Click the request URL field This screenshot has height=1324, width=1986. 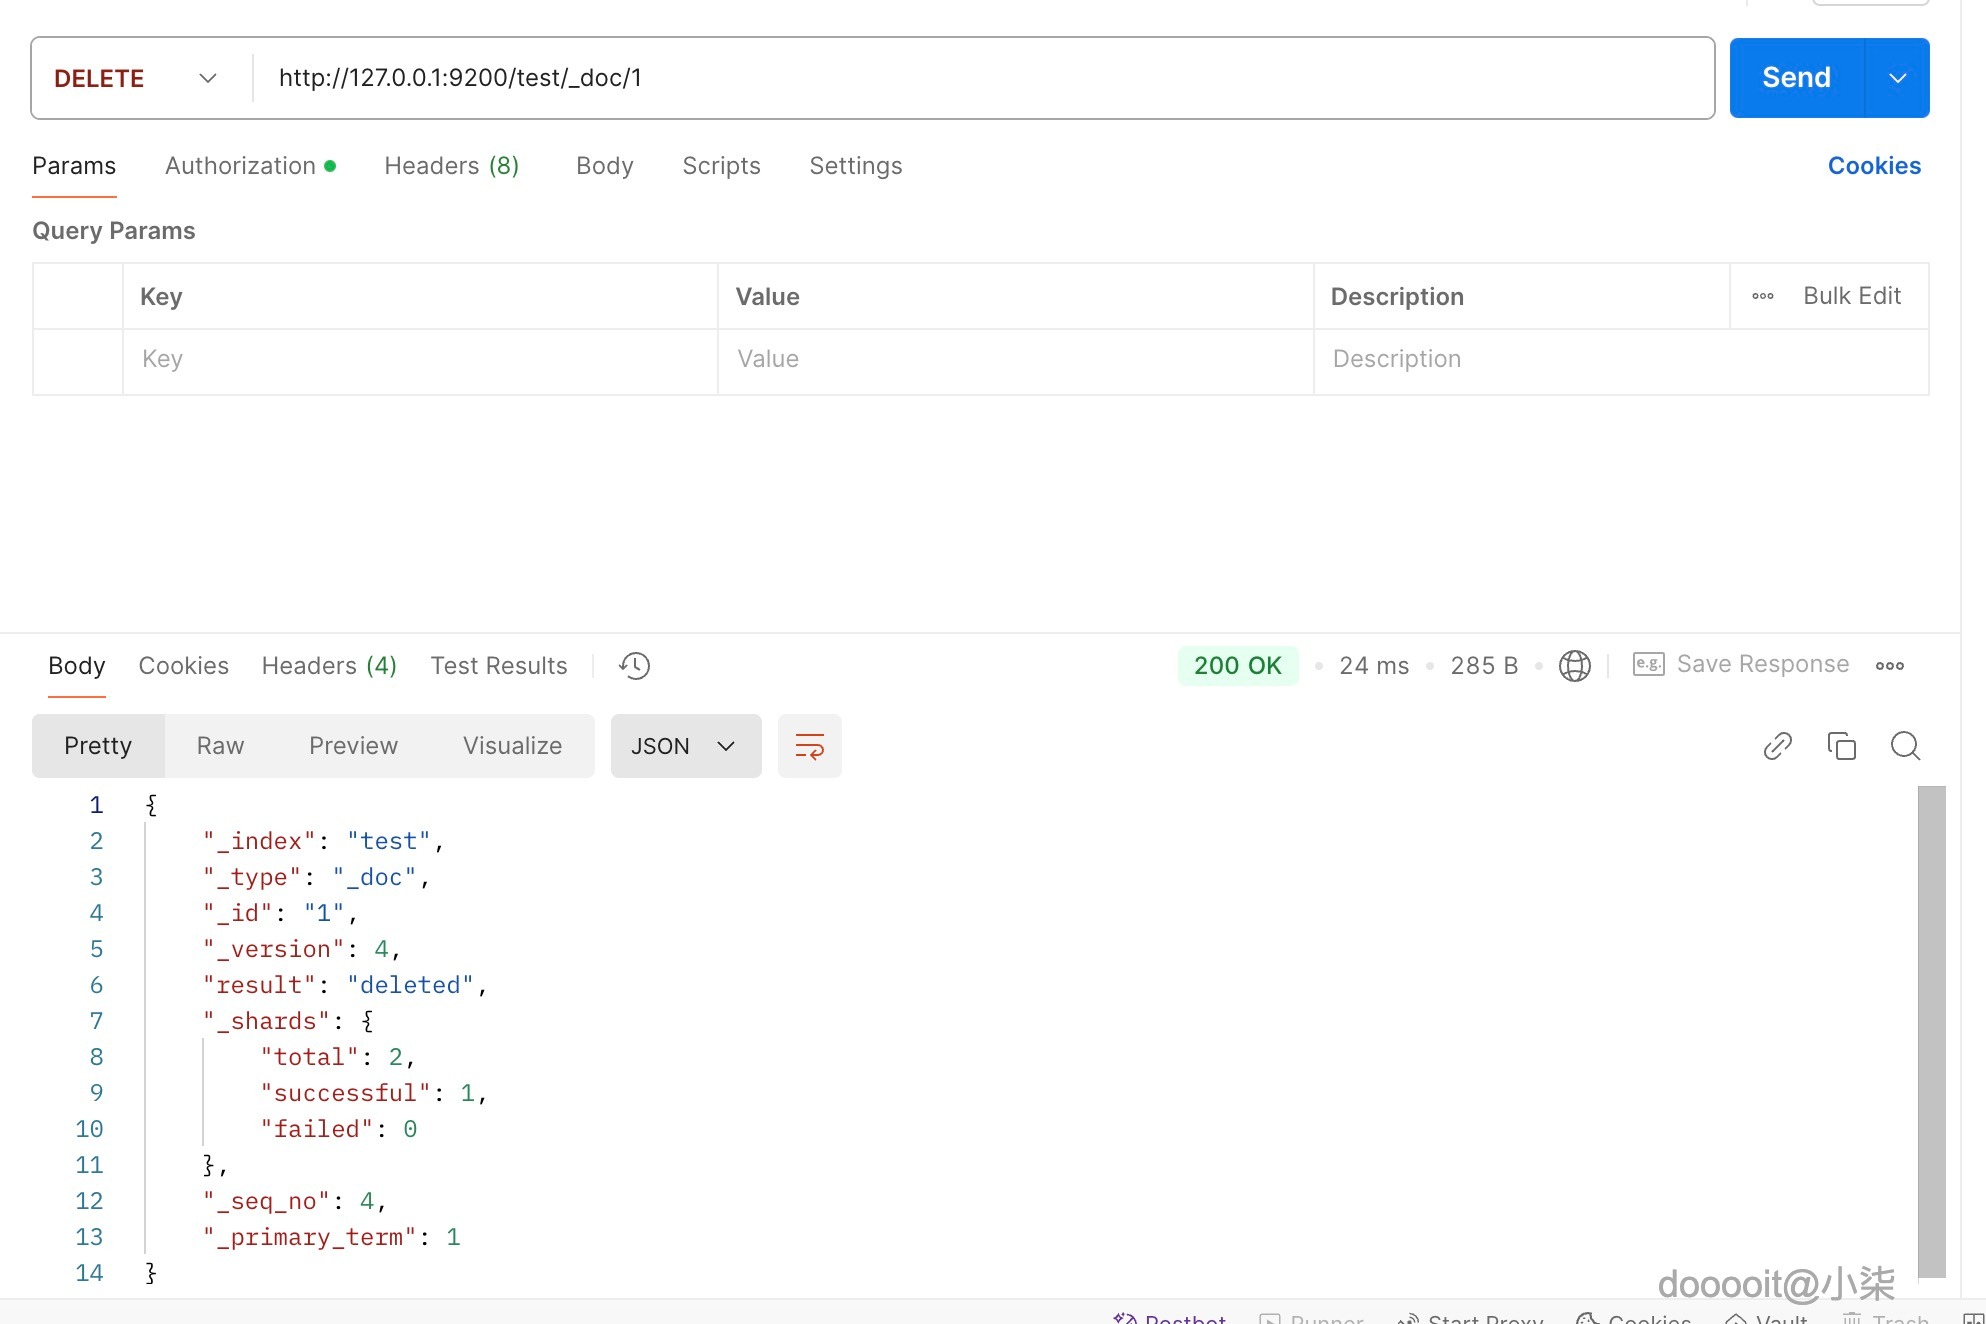980,78
